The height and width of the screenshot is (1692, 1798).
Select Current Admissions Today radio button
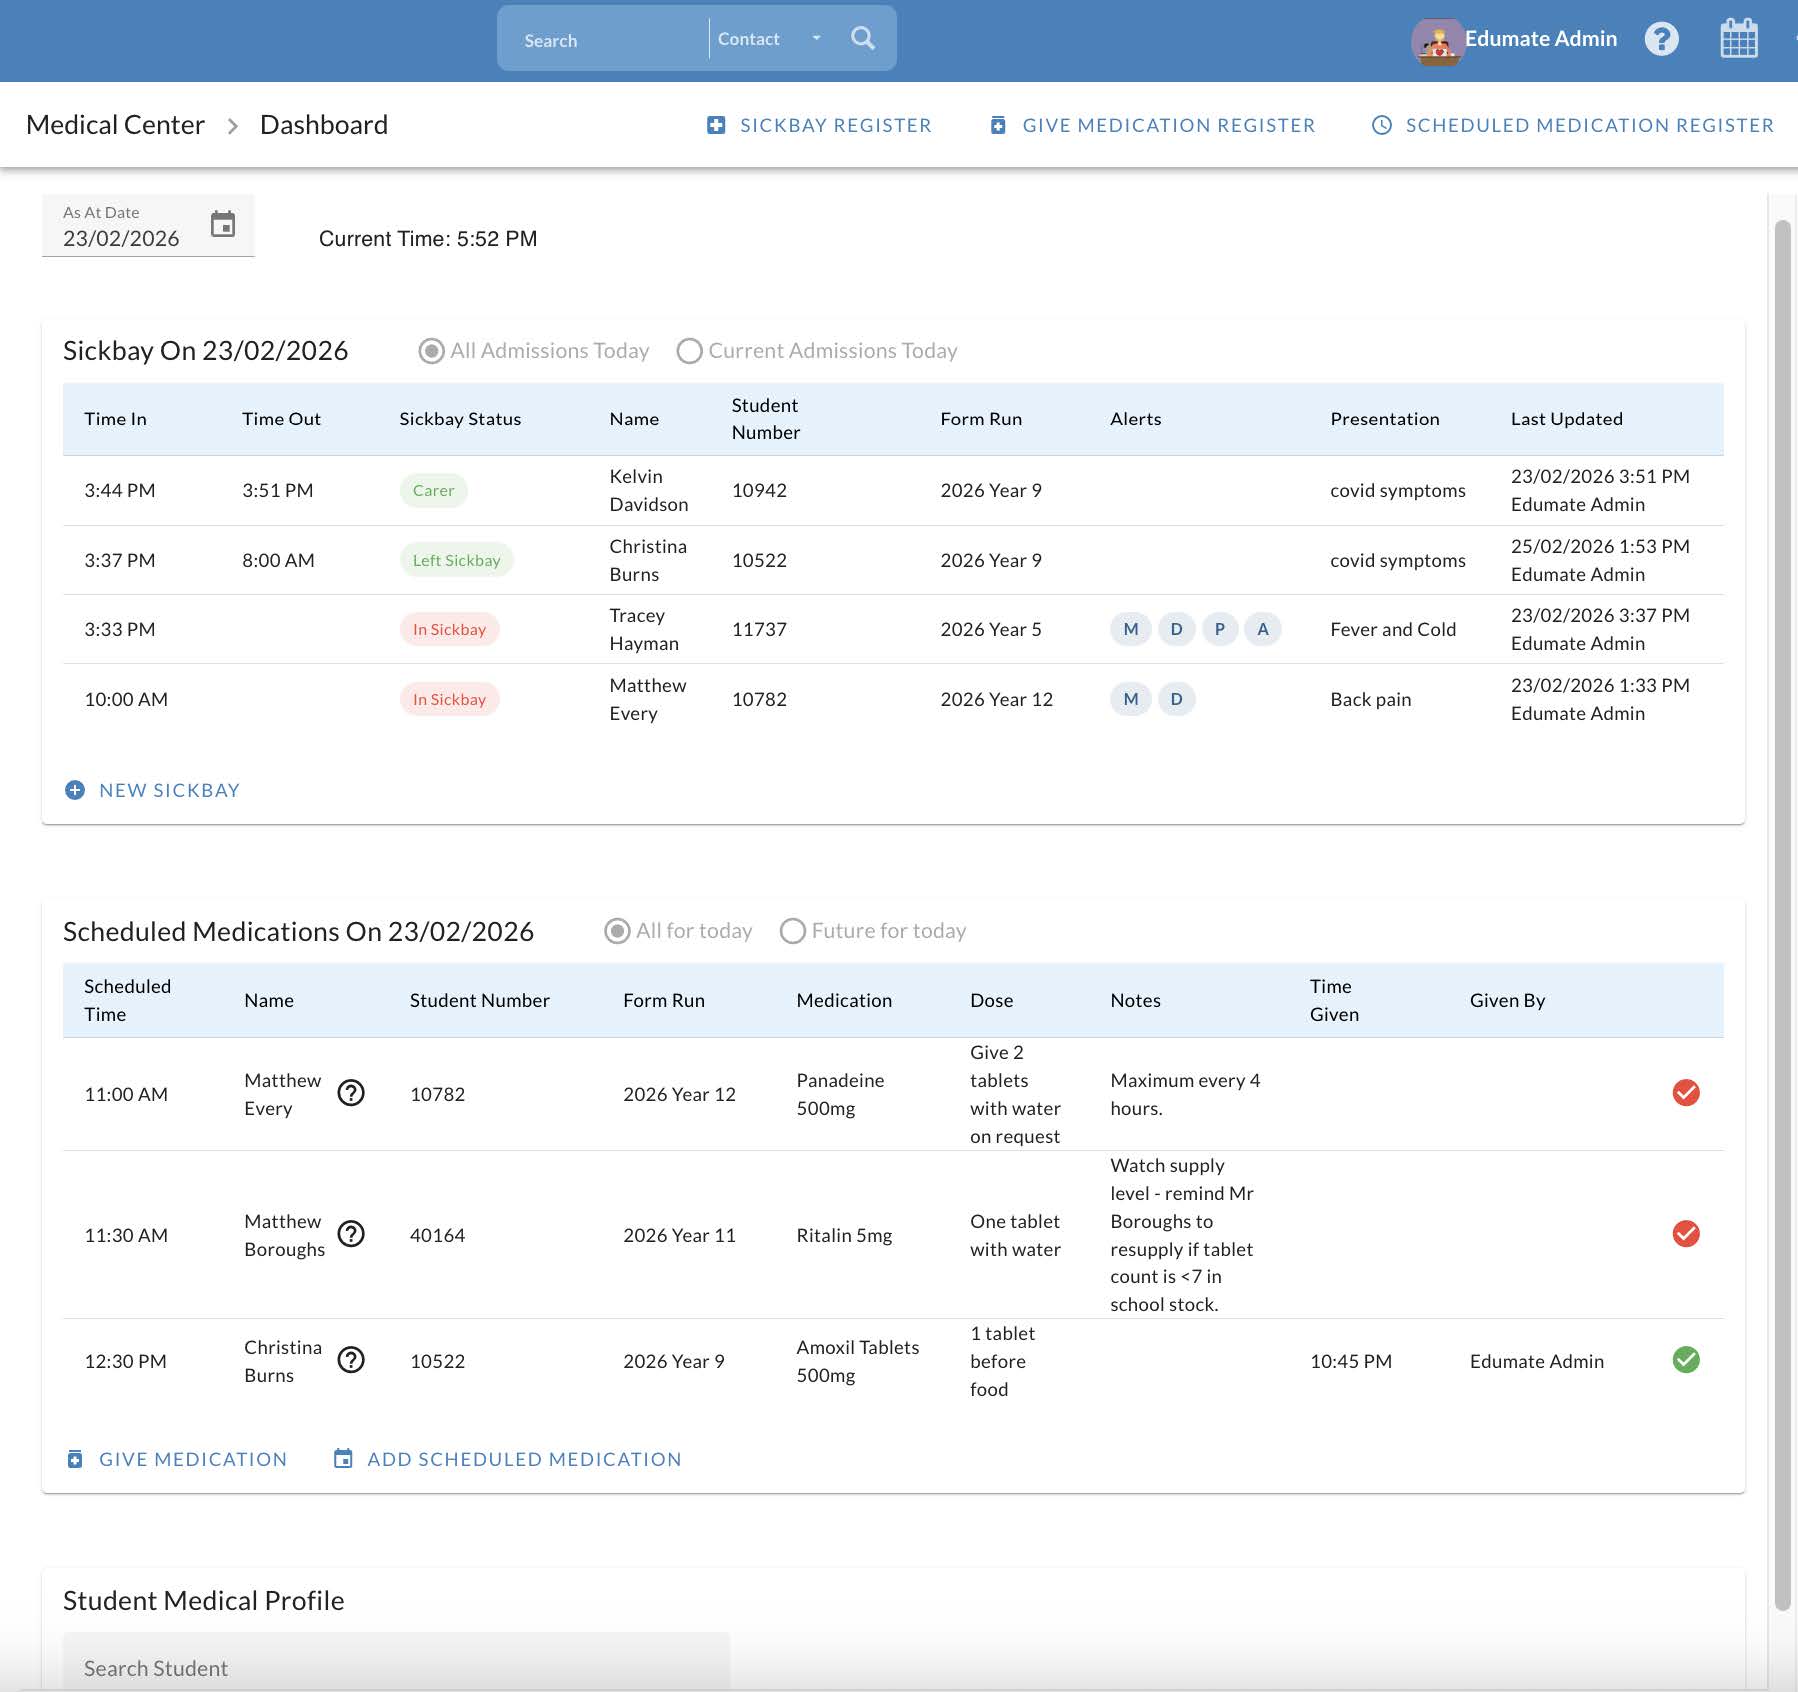pyautogui.click(x=689, y=351)
